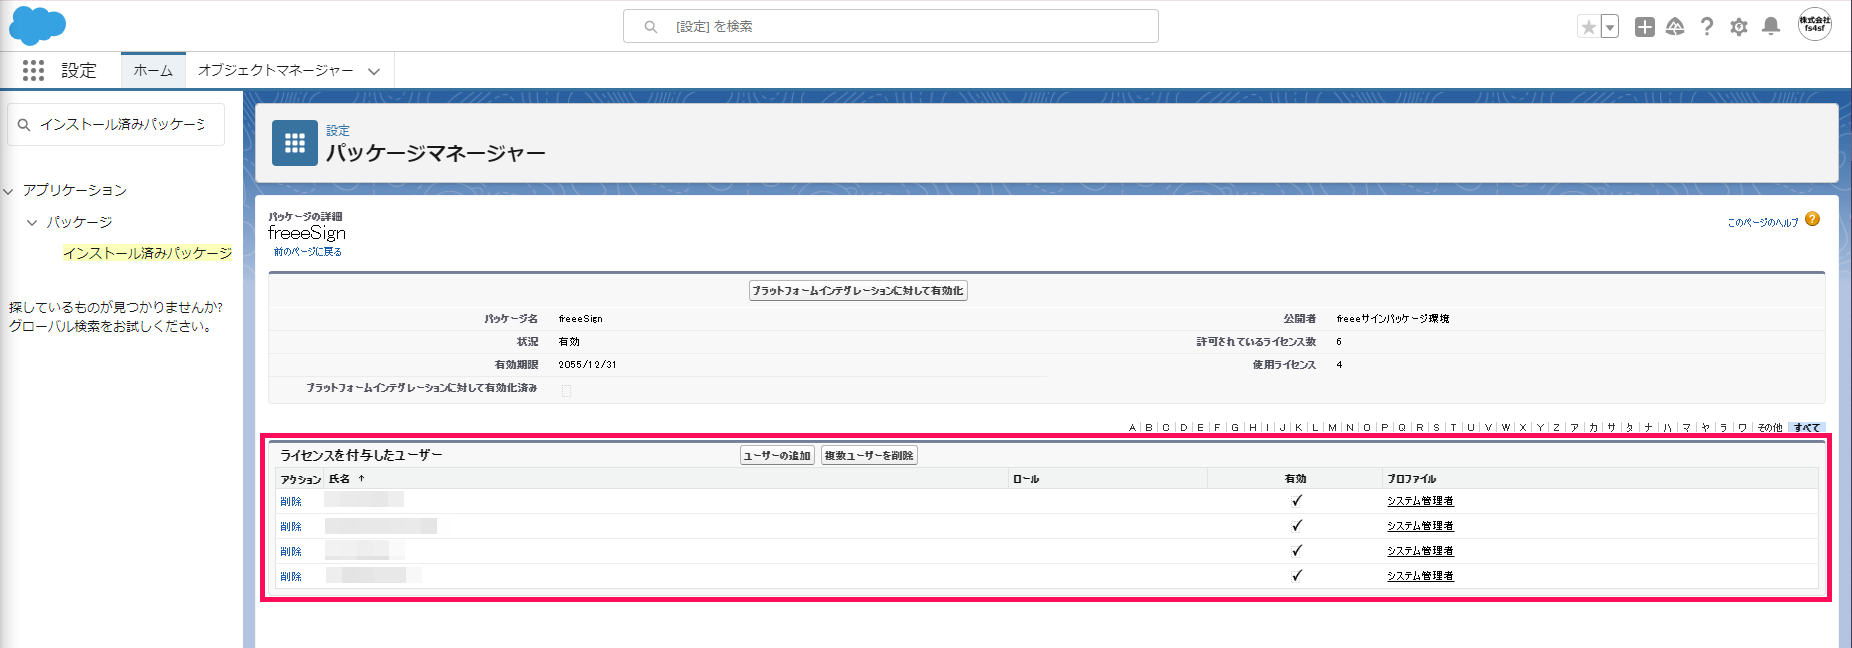1852x648 pixels.
Task: Filter users by kana カ
Action: pos(1593,427)
